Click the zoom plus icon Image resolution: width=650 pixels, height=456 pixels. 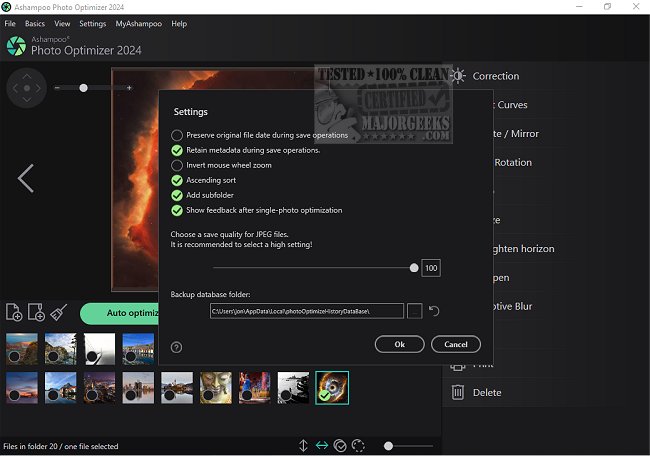click(x=129, y=88)
